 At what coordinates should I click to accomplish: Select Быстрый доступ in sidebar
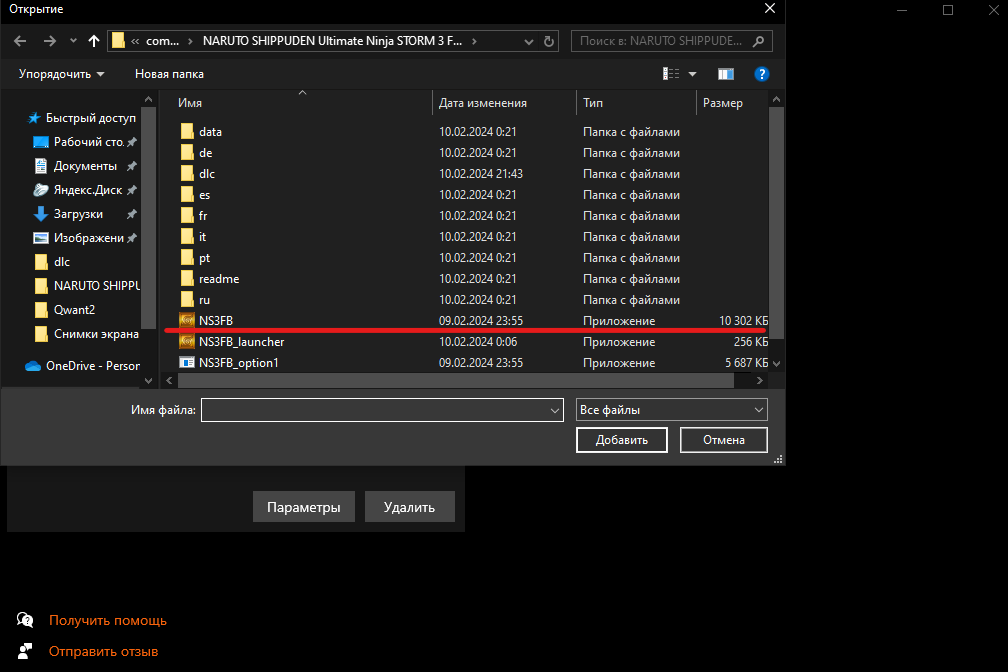(x=82, y=118)
